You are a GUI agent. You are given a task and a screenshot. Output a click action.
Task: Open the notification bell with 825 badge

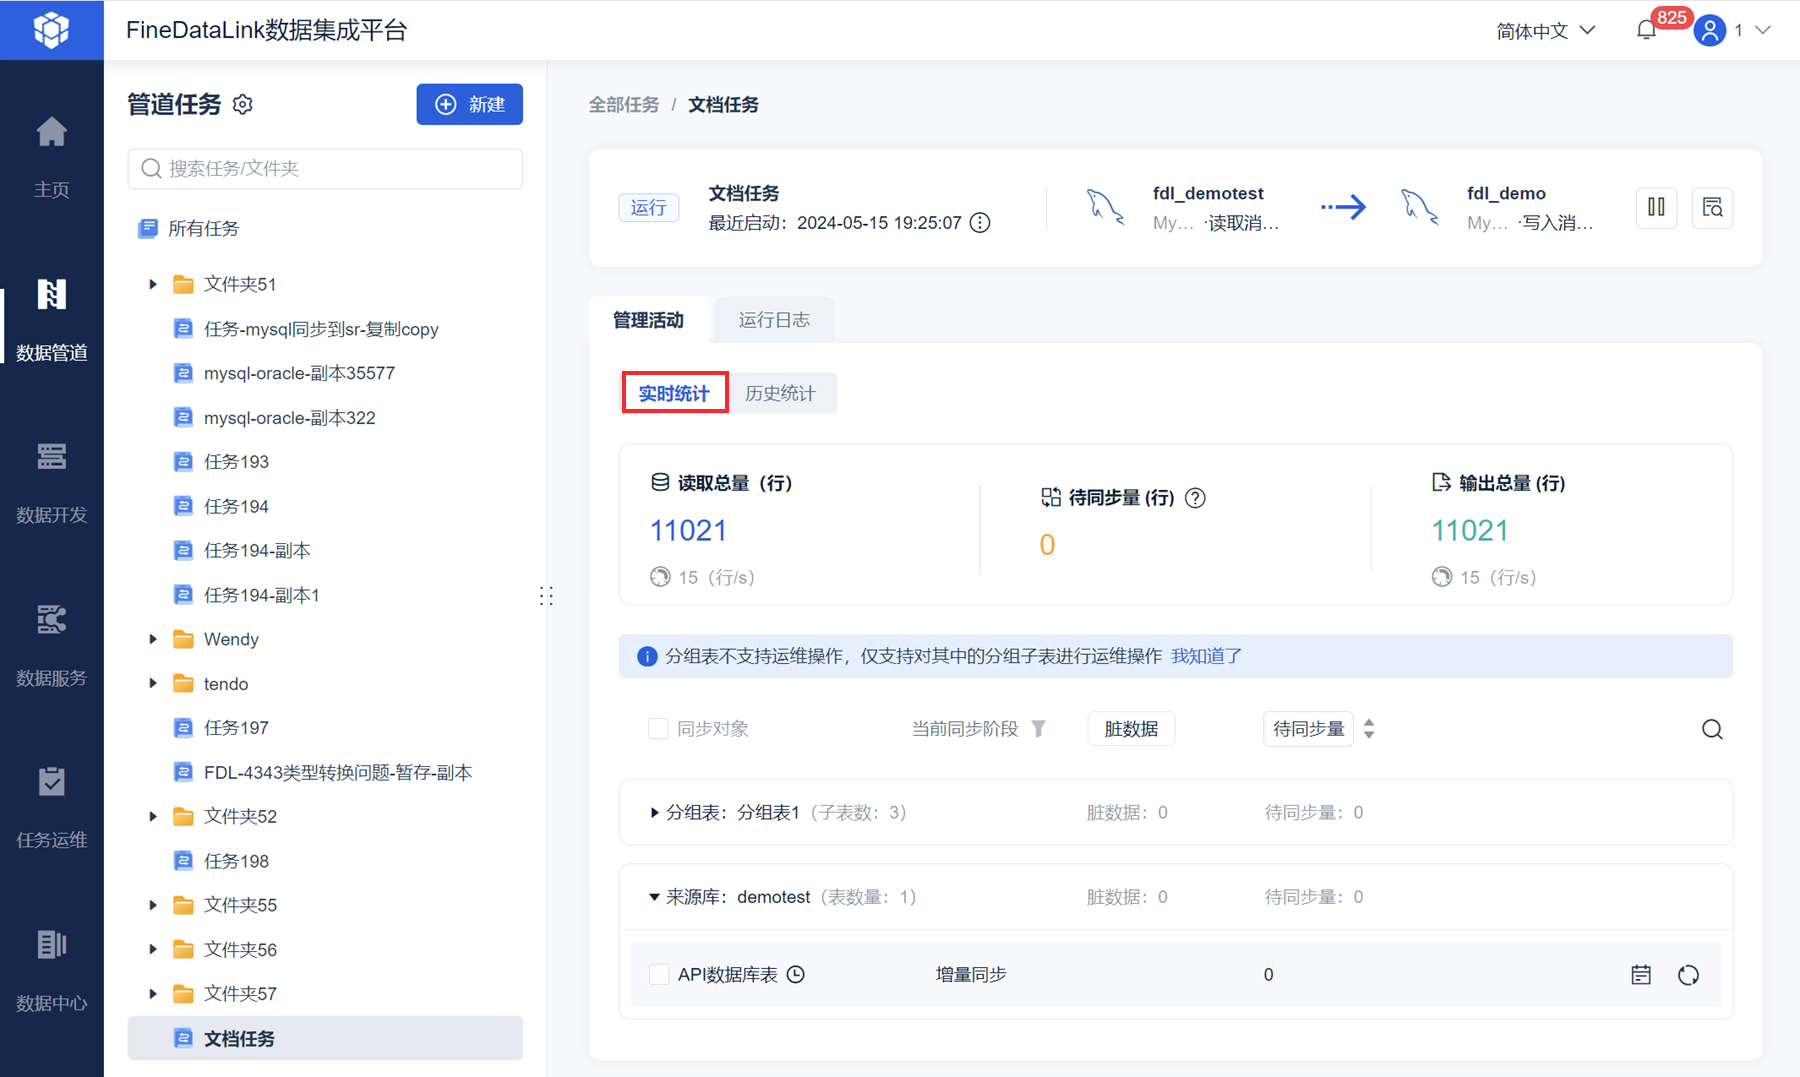(1646, 31)
